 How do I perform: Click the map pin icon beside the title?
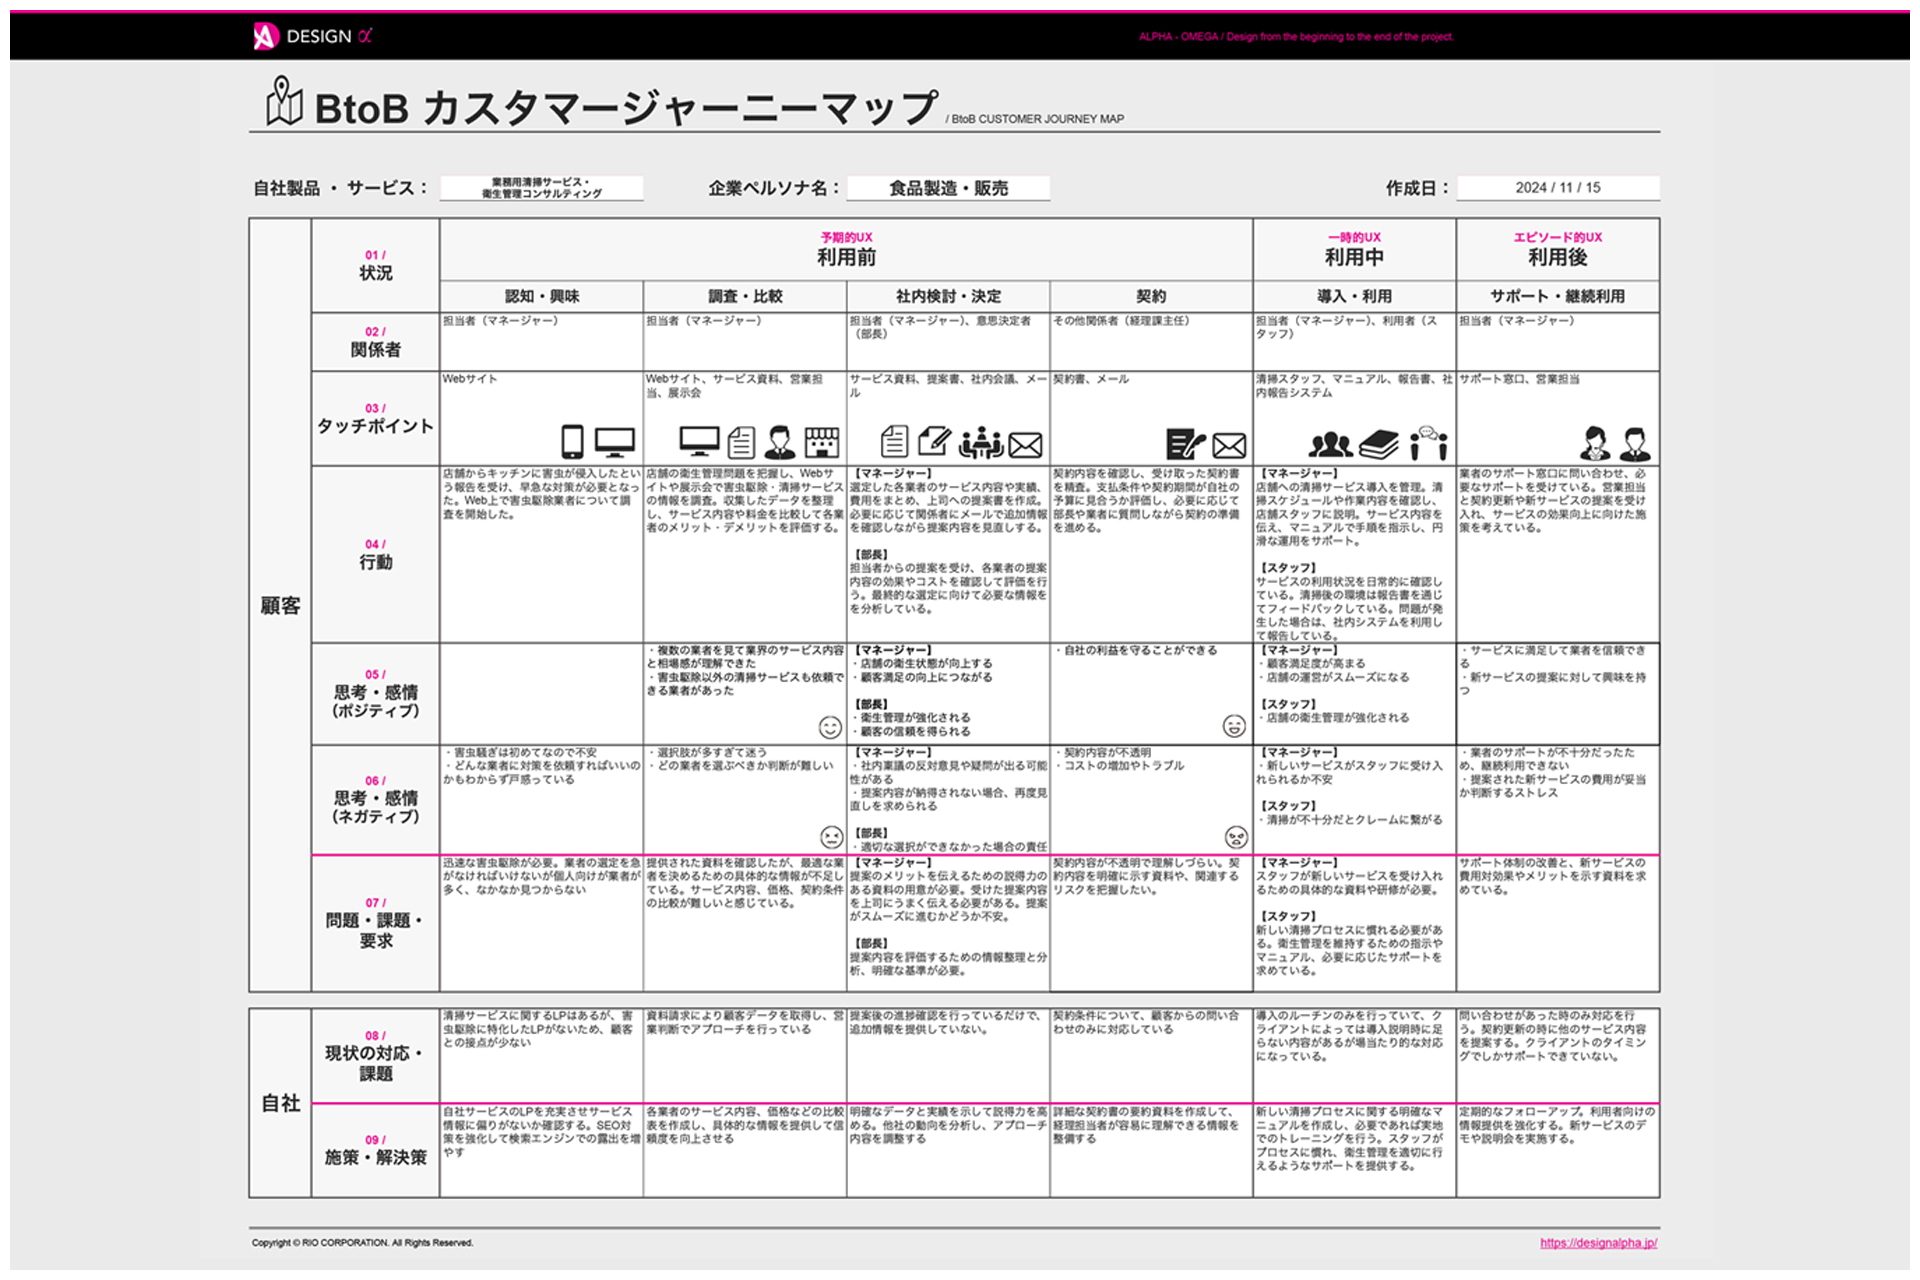[284, 102]
